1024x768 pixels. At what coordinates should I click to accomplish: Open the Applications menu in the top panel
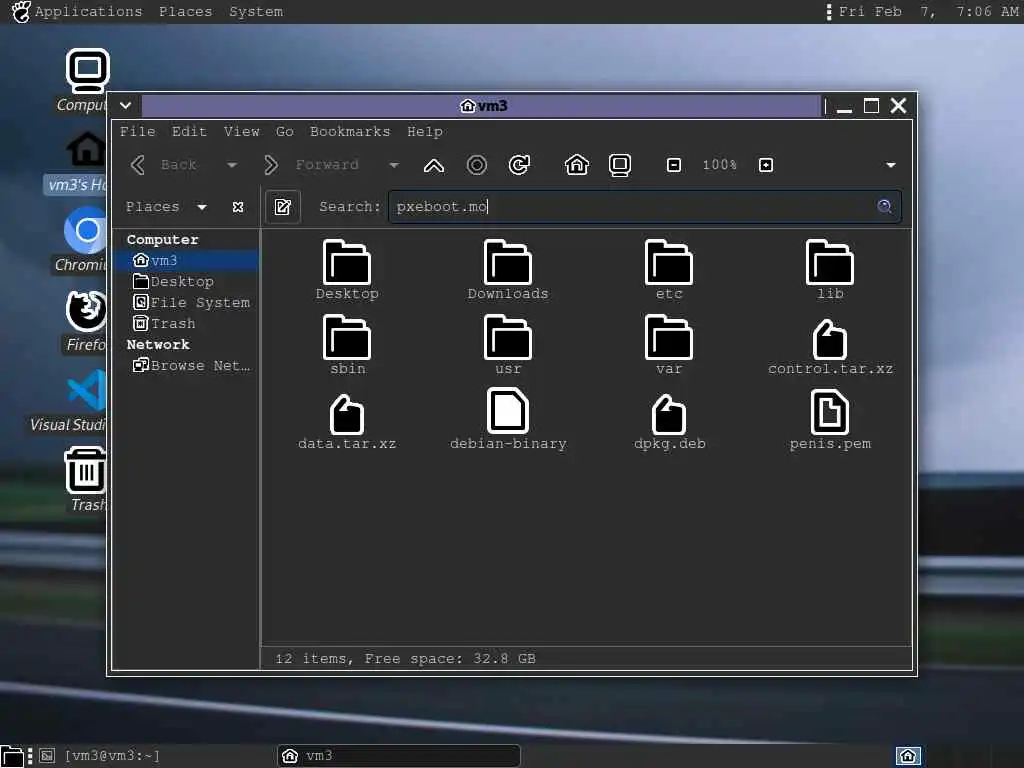[x=88, y=12]
